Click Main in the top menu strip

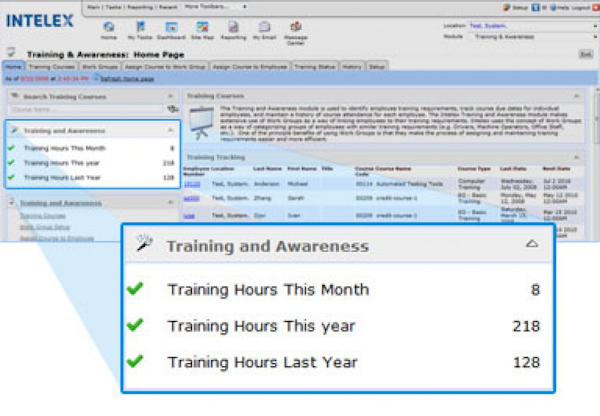tap(93, 7)
